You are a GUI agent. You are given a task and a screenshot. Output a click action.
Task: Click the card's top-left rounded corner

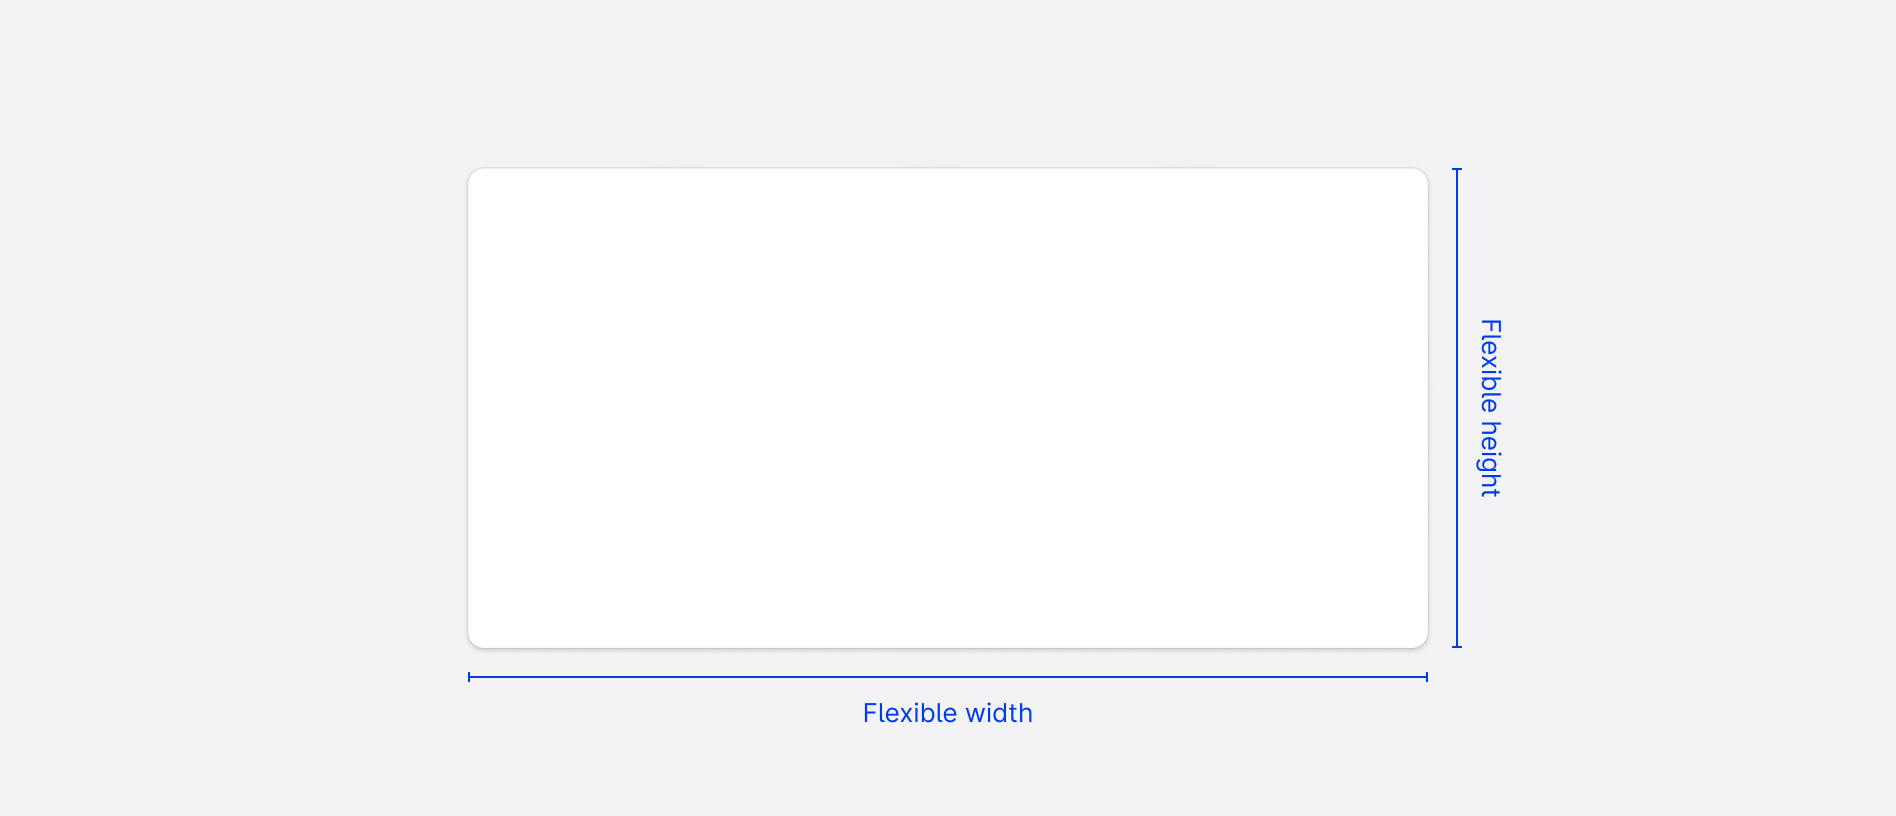click(474, 174)
